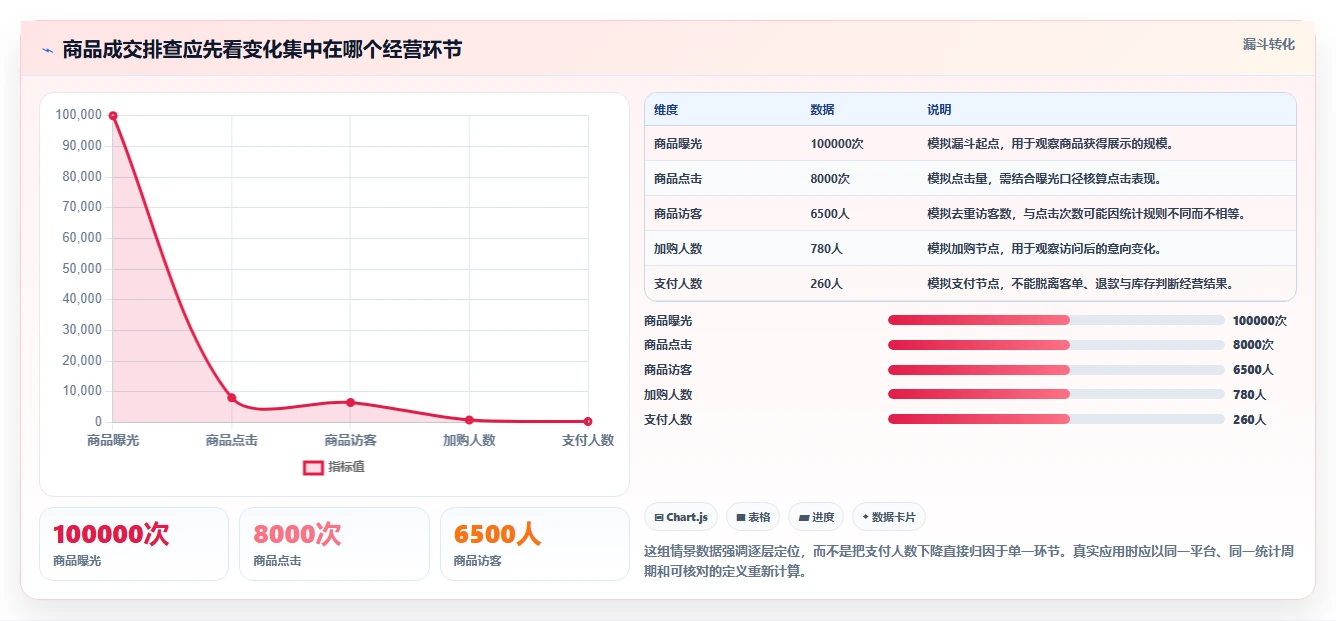Viewport: 1336px width, 621px height.
Task: Select the table description starting 模拟支付节点
Action: point(1083,284)
